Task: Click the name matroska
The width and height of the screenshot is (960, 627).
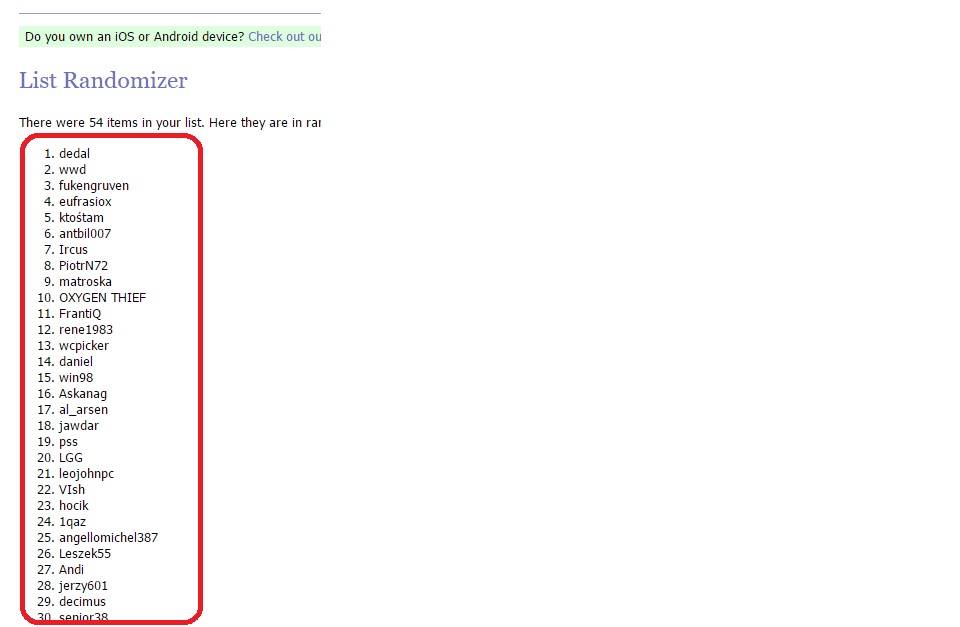Action: [85, 282]
